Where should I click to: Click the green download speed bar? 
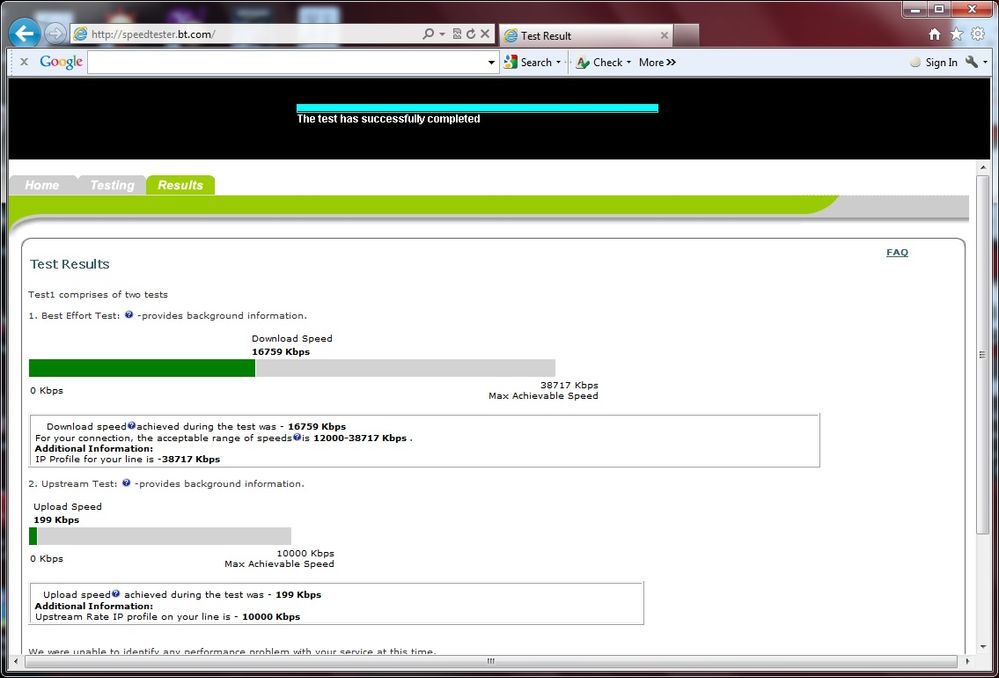142,368
